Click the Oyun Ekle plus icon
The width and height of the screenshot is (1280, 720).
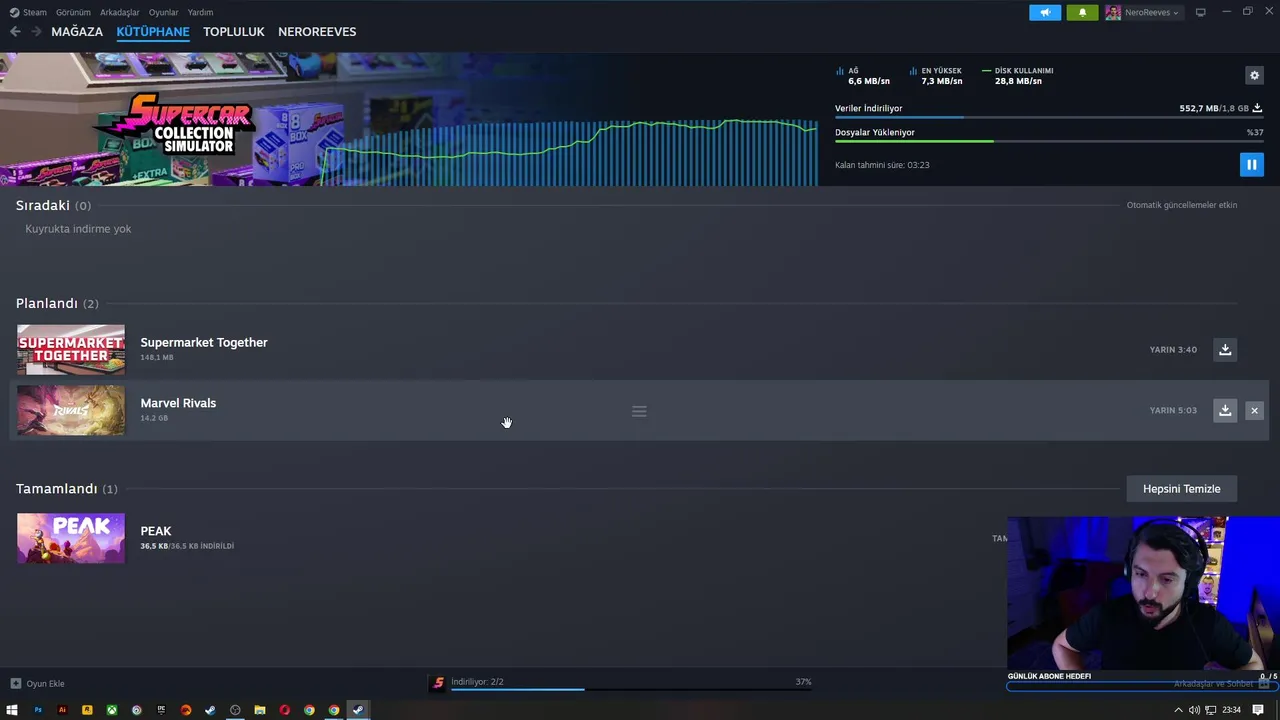pyautogui.click(x=15, y=684)
